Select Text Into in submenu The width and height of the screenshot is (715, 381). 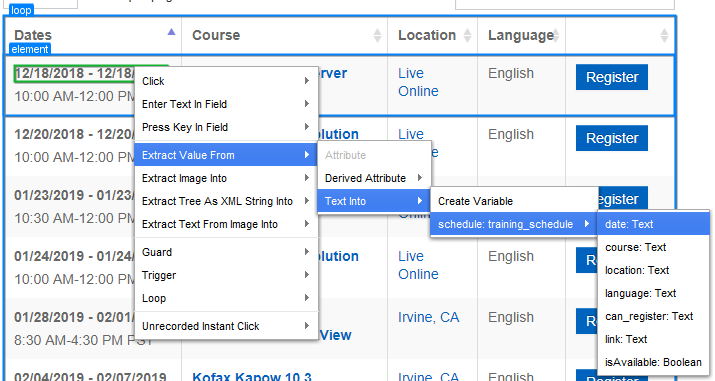point(374,201)
